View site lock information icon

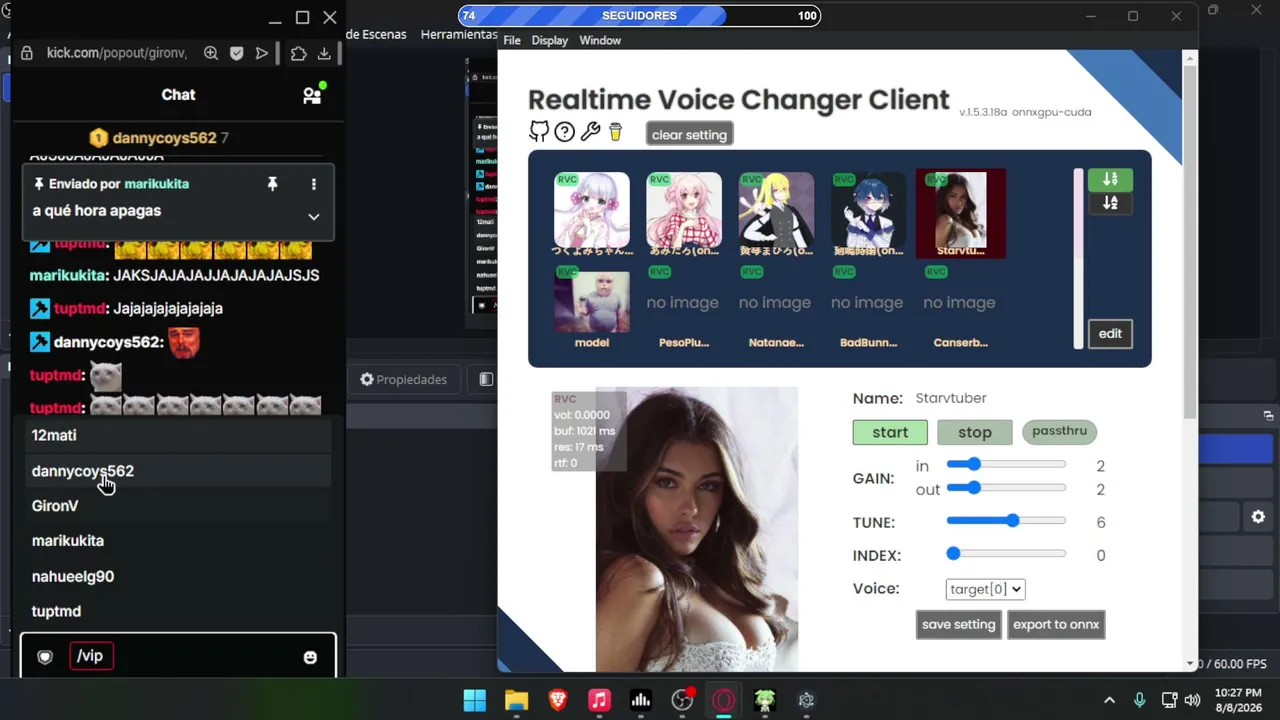pos(27,53)
